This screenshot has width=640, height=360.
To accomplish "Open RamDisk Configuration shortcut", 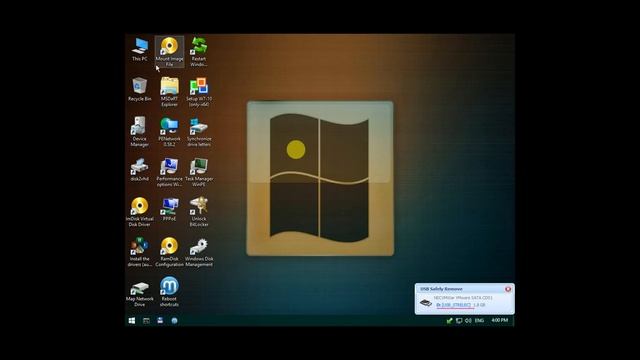I will (169, 251).
